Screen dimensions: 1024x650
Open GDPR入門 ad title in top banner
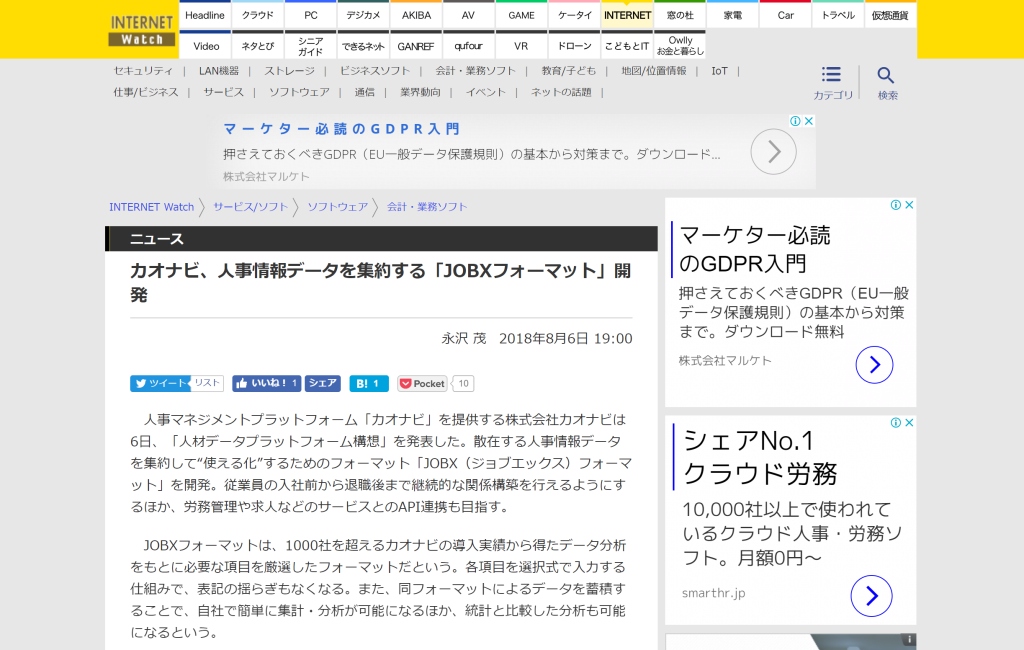(342, 129)
